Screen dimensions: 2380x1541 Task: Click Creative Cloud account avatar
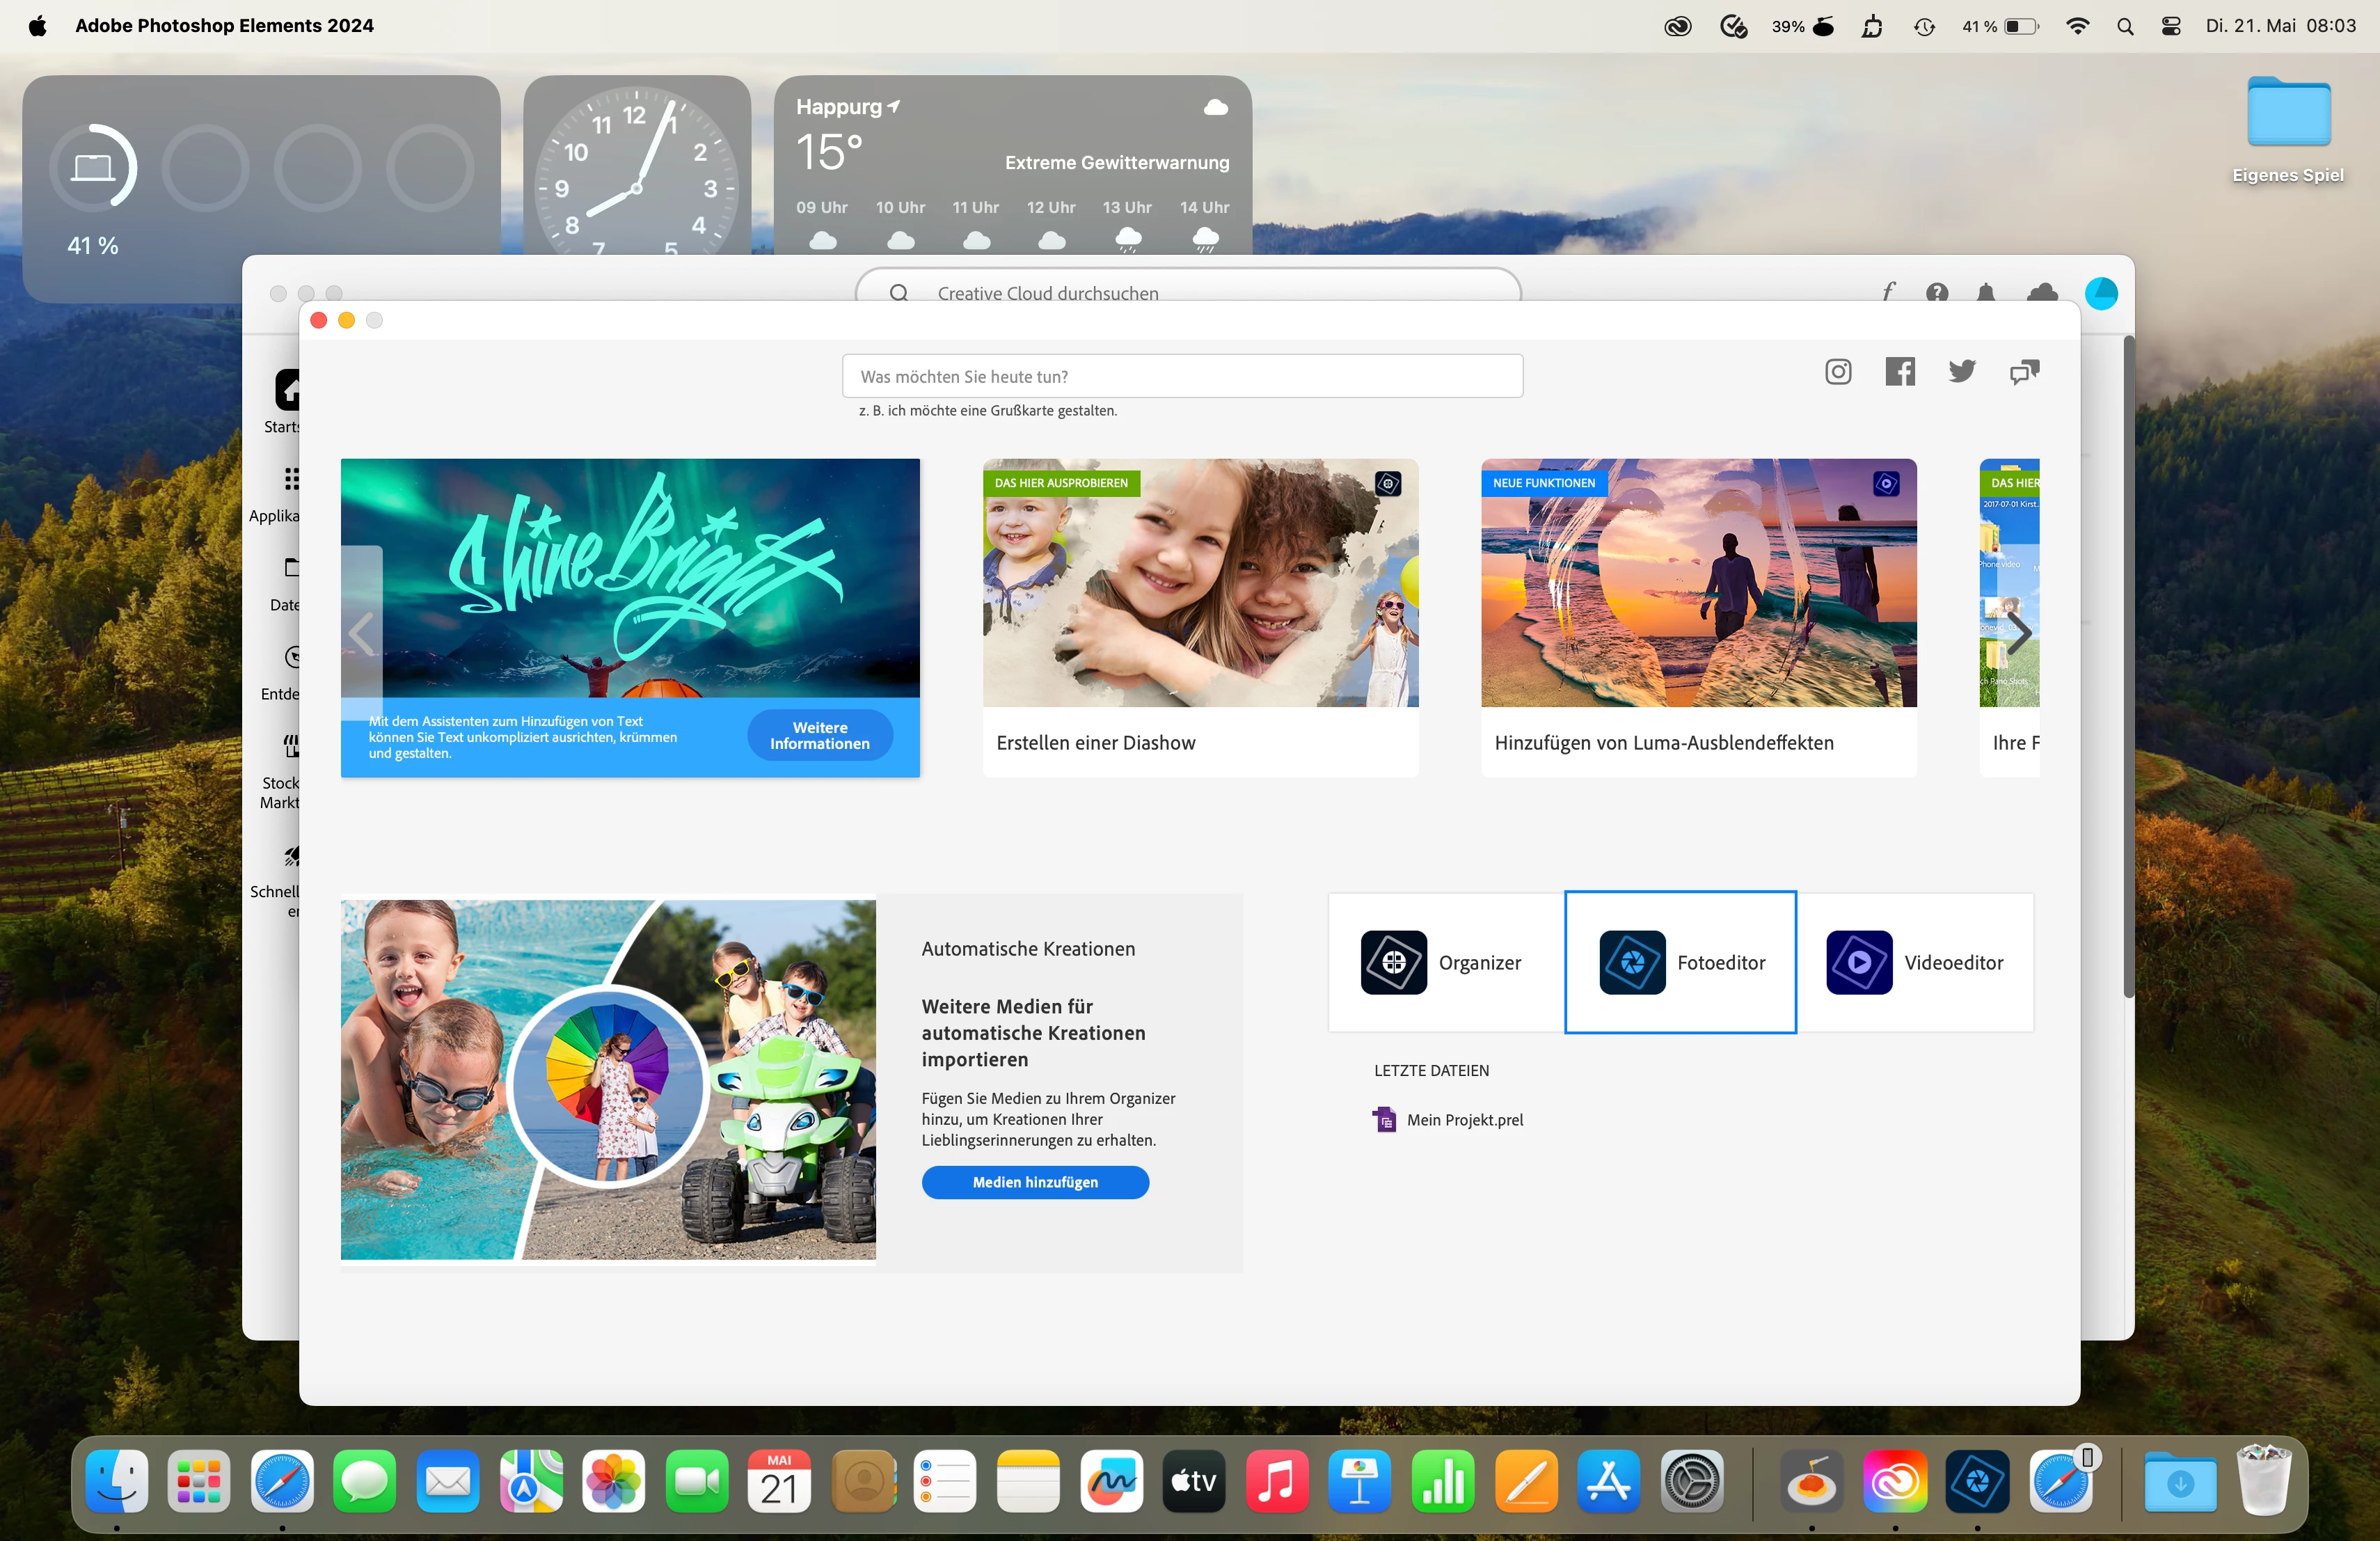point(2101,293)
